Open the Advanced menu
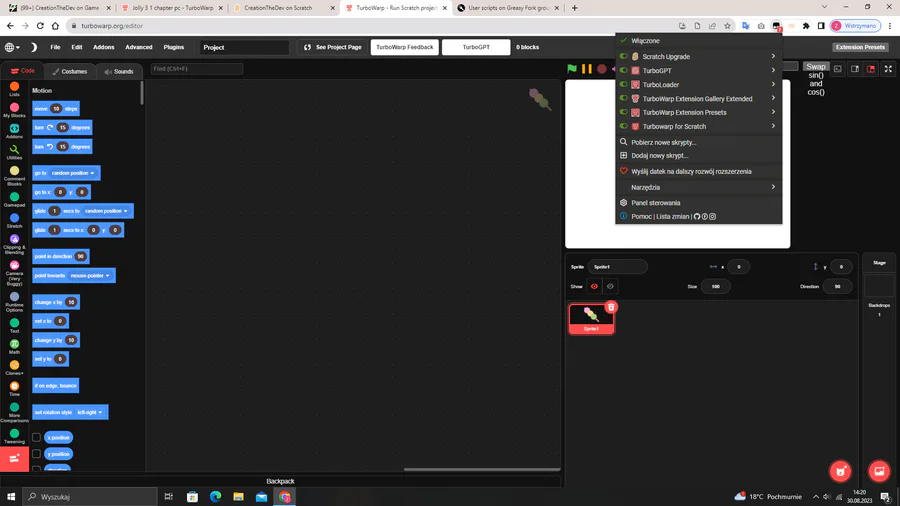This screenshot has width=900, height=506. point(139,47)
